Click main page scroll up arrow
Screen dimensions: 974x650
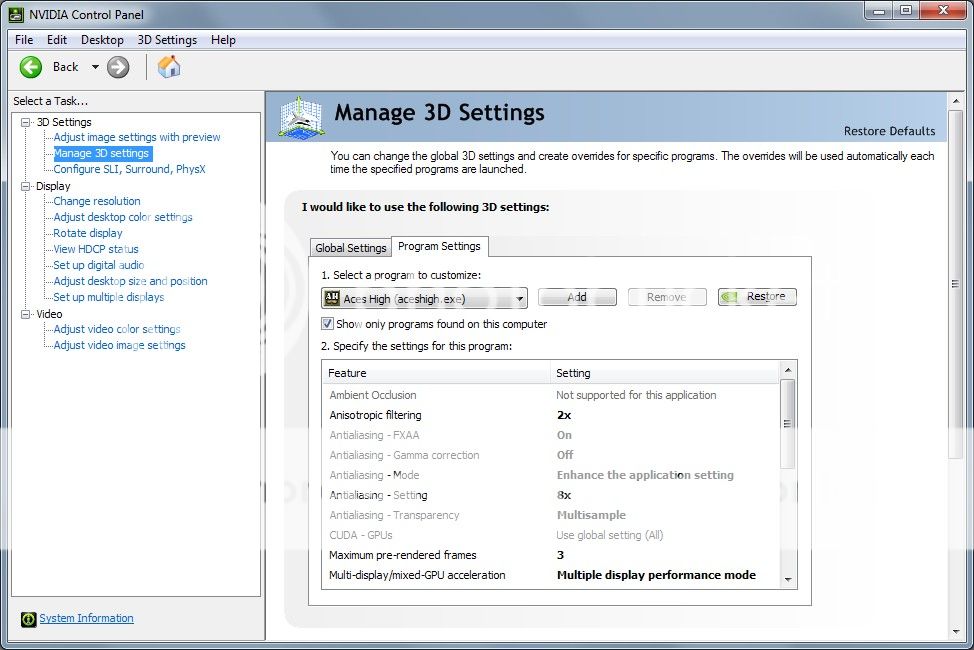click(x=955, y=101)
